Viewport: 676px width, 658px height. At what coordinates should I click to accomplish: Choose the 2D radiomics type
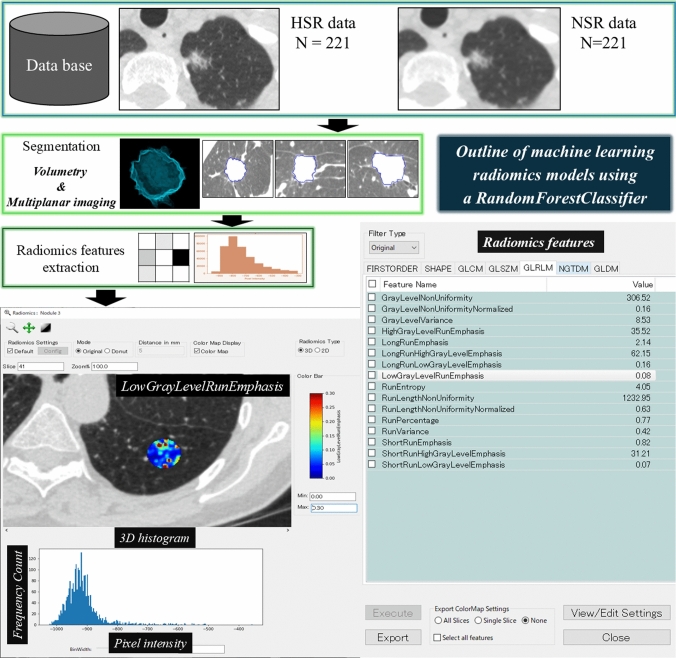317,351
